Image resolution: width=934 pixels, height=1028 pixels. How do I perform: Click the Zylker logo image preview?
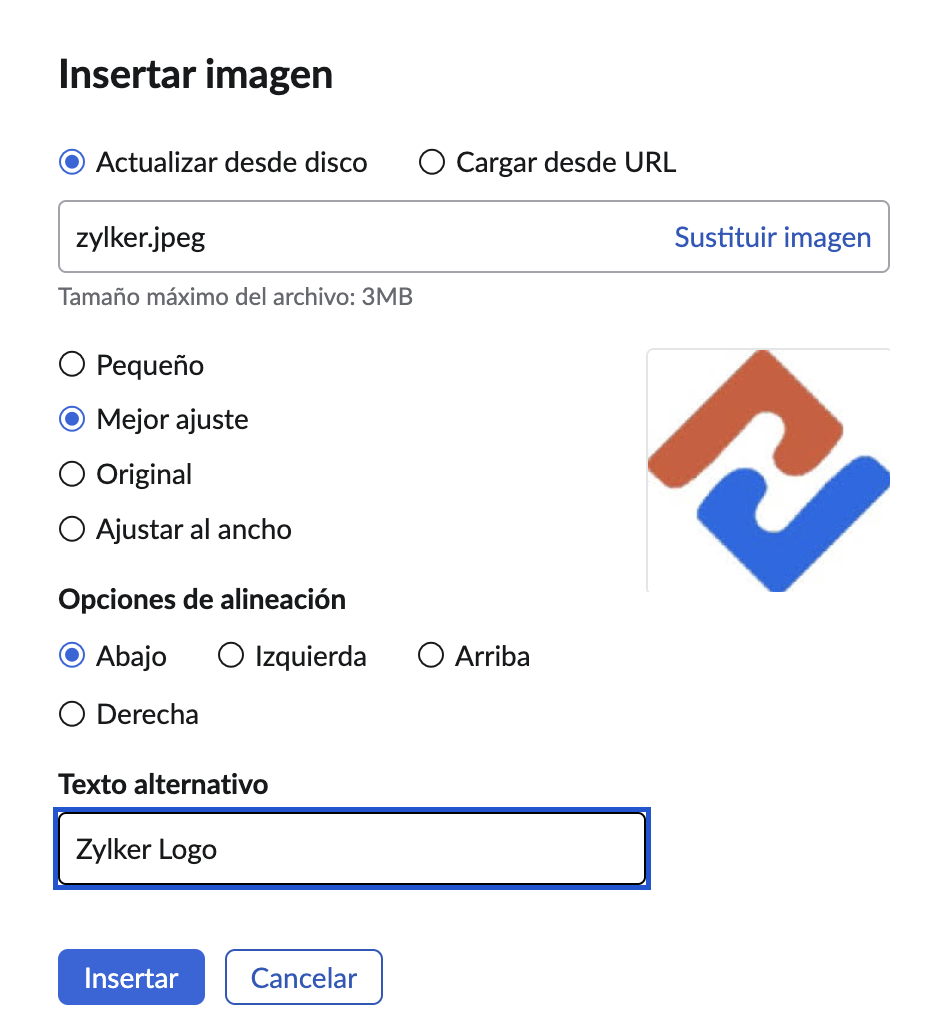(768, 470)
